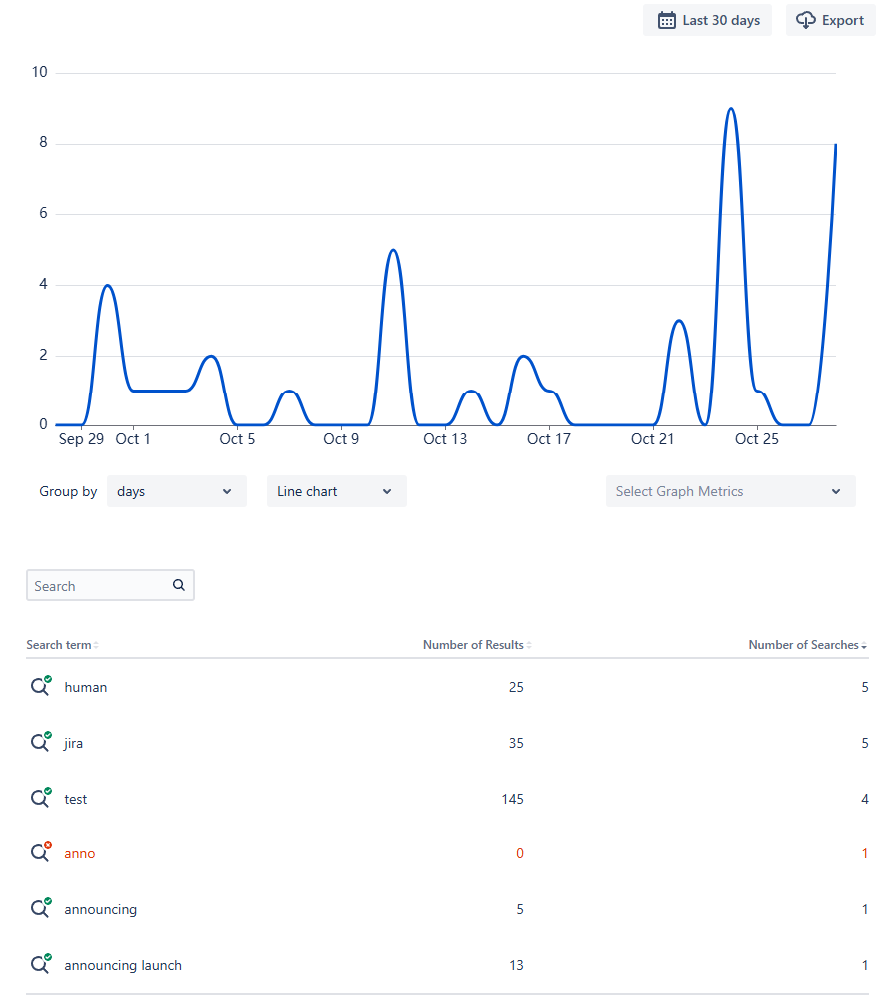Focus the search terms filter input
Screen dimensions: 895x1001
pyautogui.click(x=100, y=586)
